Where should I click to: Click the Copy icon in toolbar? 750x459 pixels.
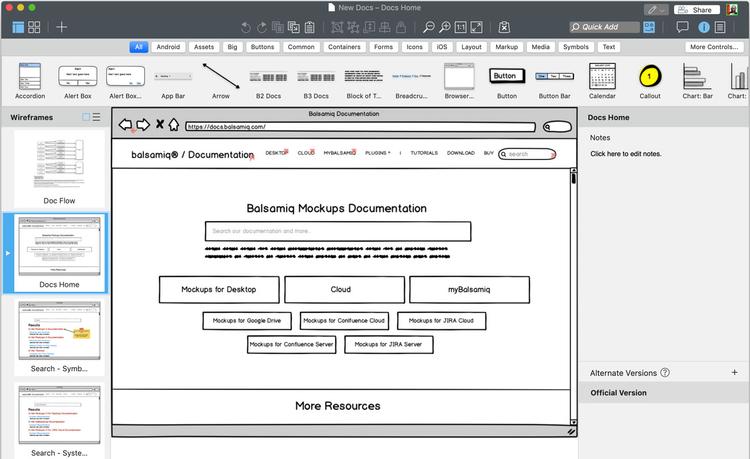coord(294,27)
